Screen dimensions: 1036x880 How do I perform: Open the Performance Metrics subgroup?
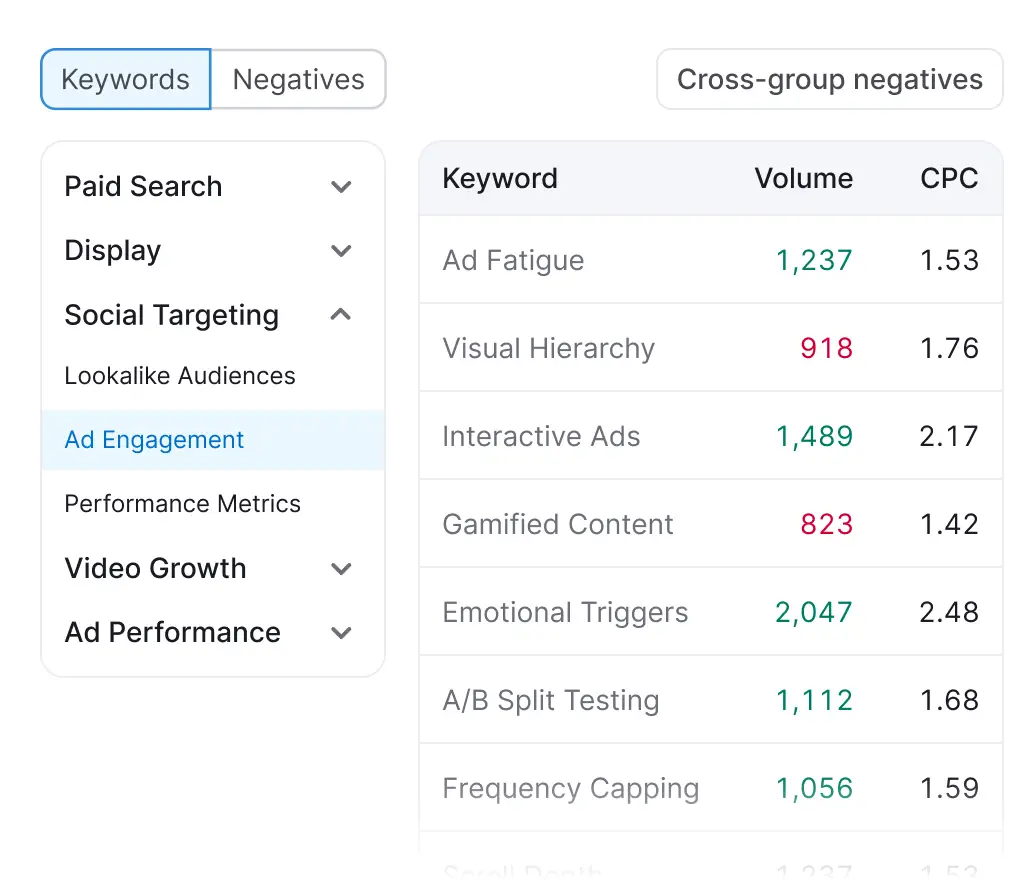[182, 504]
